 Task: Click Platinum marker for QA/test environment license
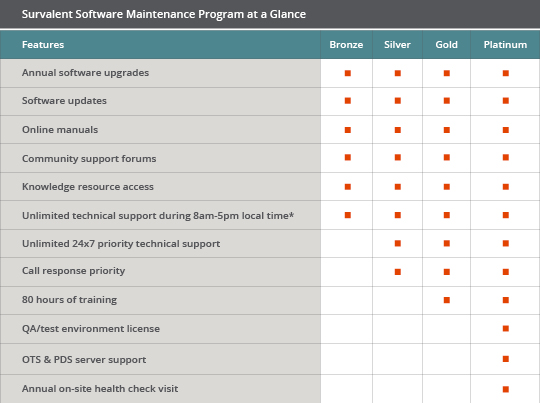pos(506,328)
